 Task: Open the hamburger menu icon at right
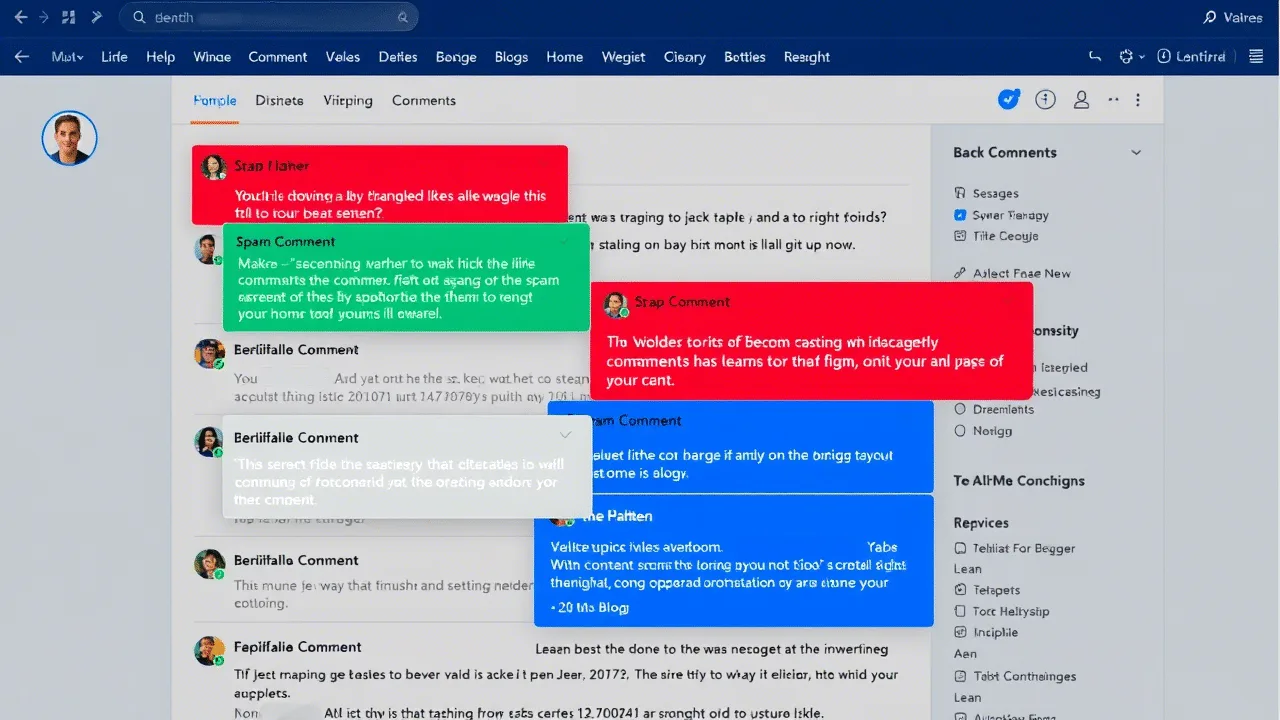[x=1256, y=57]
